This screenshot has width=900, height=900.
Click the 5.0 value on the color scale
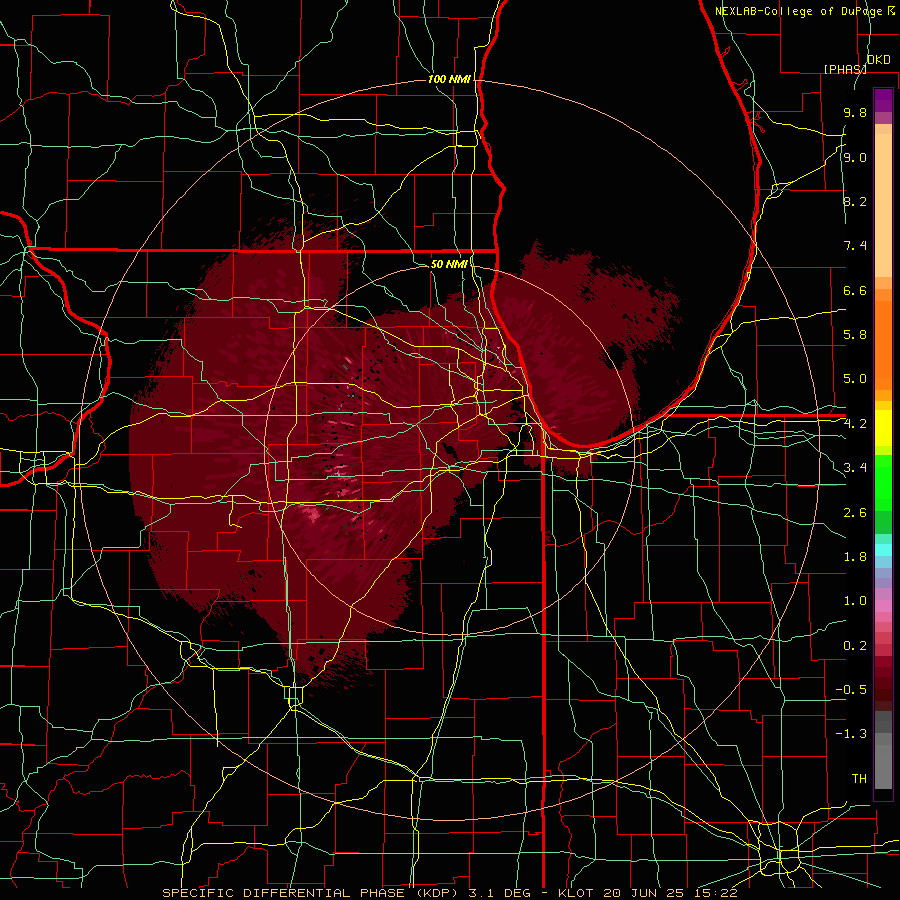tap(855, 379)
